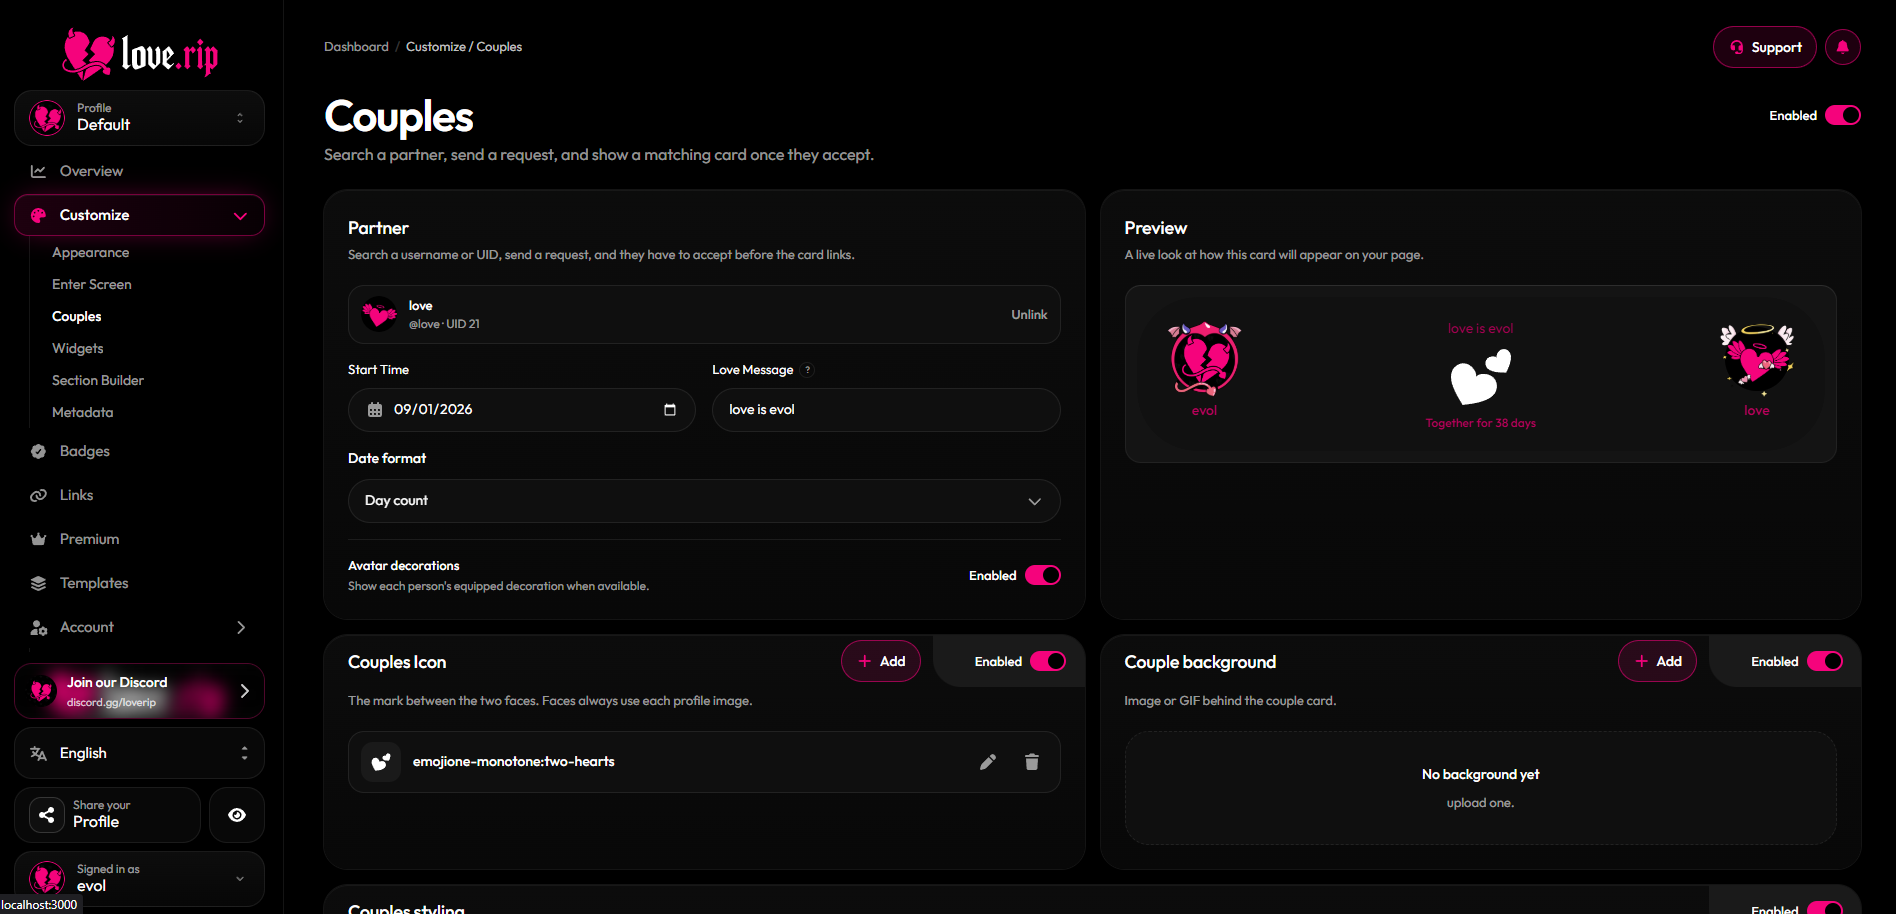Open the English language selector
The height and width of the screenshot is (914, 1896).
point(139,753)
